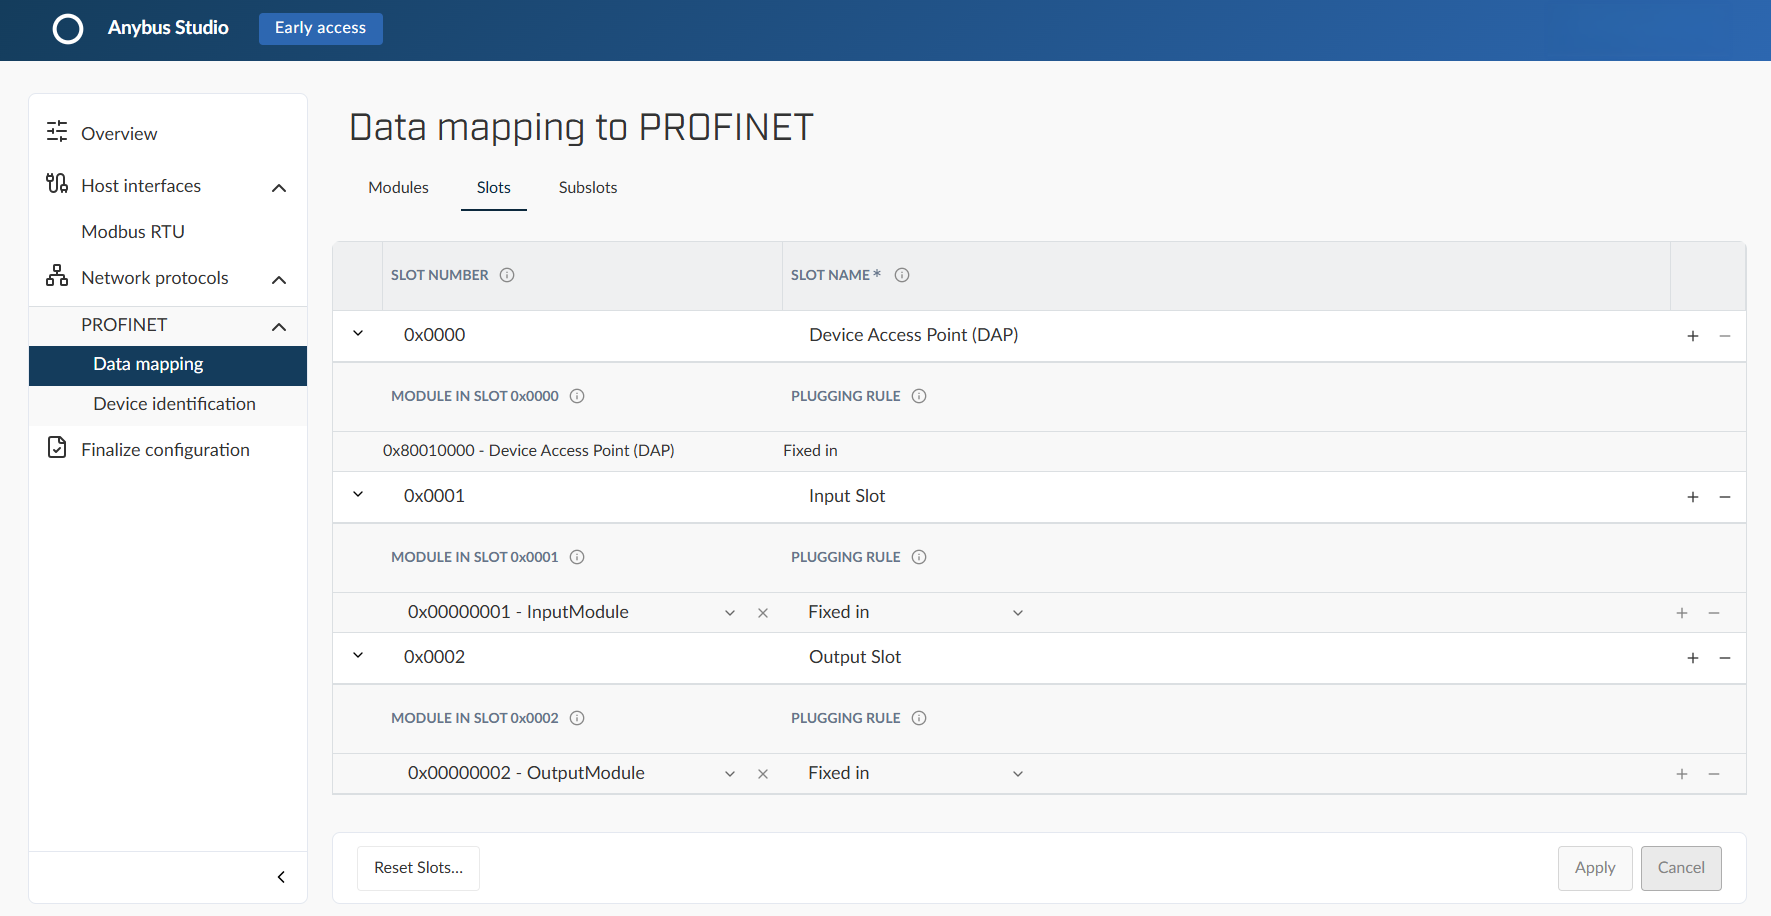Collapse the sidebar with left arrow

pyautogui.click(x=281, y=877)
